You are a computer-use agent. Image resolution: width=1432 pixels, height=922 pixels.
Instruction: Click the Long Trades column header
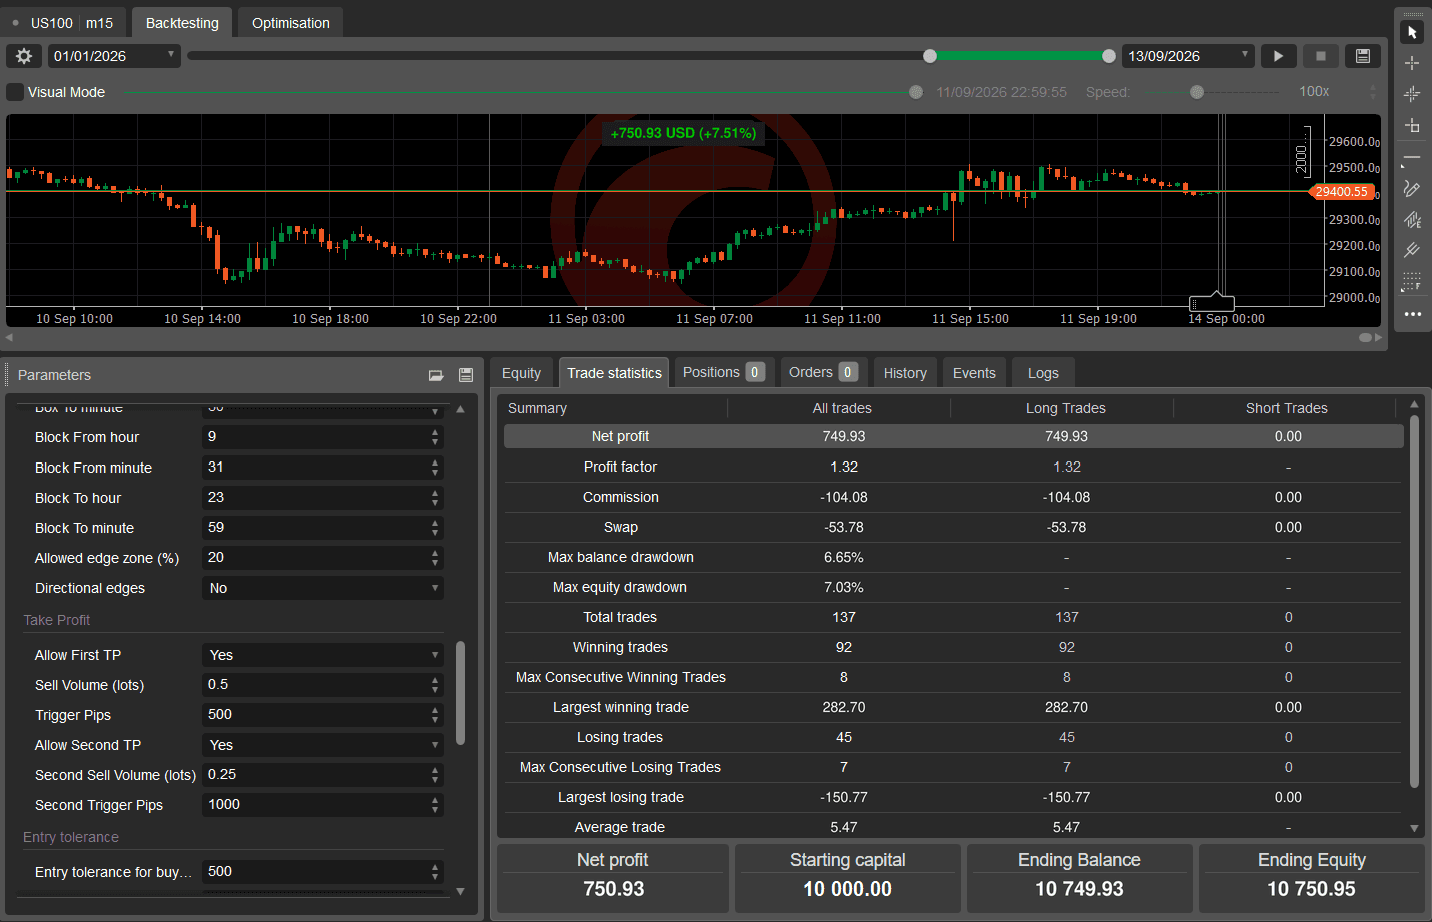tap(1066, 408)
